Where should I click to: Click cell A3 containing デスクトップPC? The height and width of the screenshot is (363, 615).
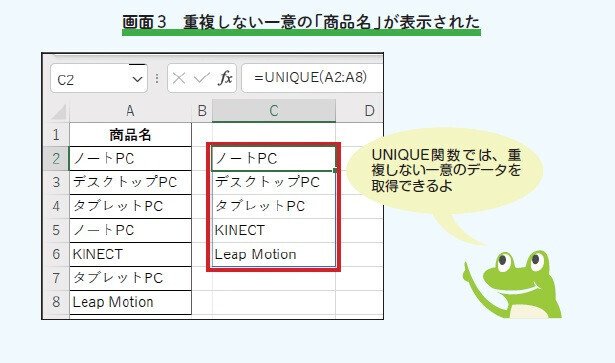tap(130, 182)
